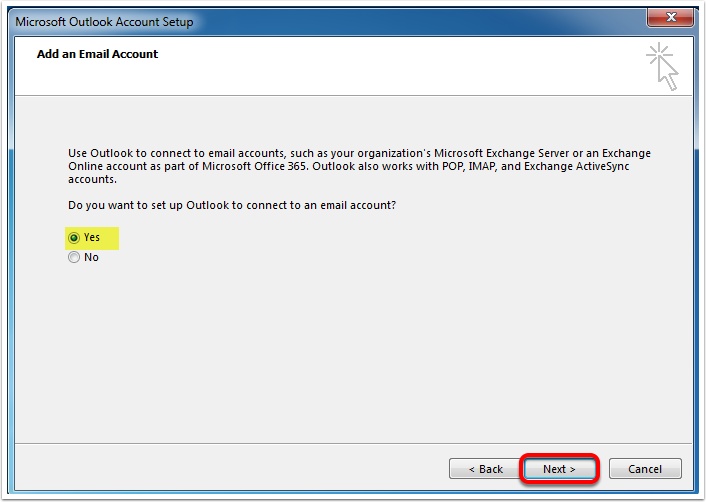The height and width of the screenshot is (502, 706).
Task: Click the cursor sparkle icon in header
Action: pyautogui.click(x=662, y=66)
